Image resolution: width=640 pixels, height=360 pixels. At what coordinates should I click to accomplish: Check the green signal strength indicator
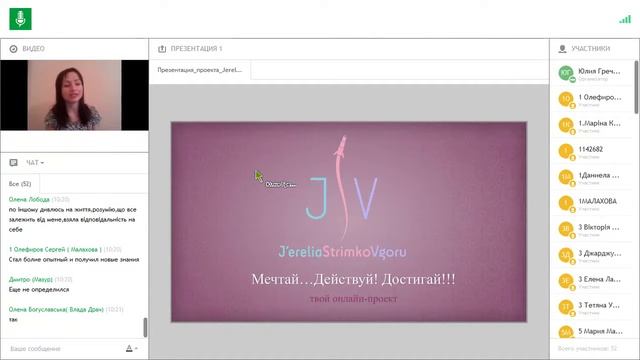click(x=625, y=19)
